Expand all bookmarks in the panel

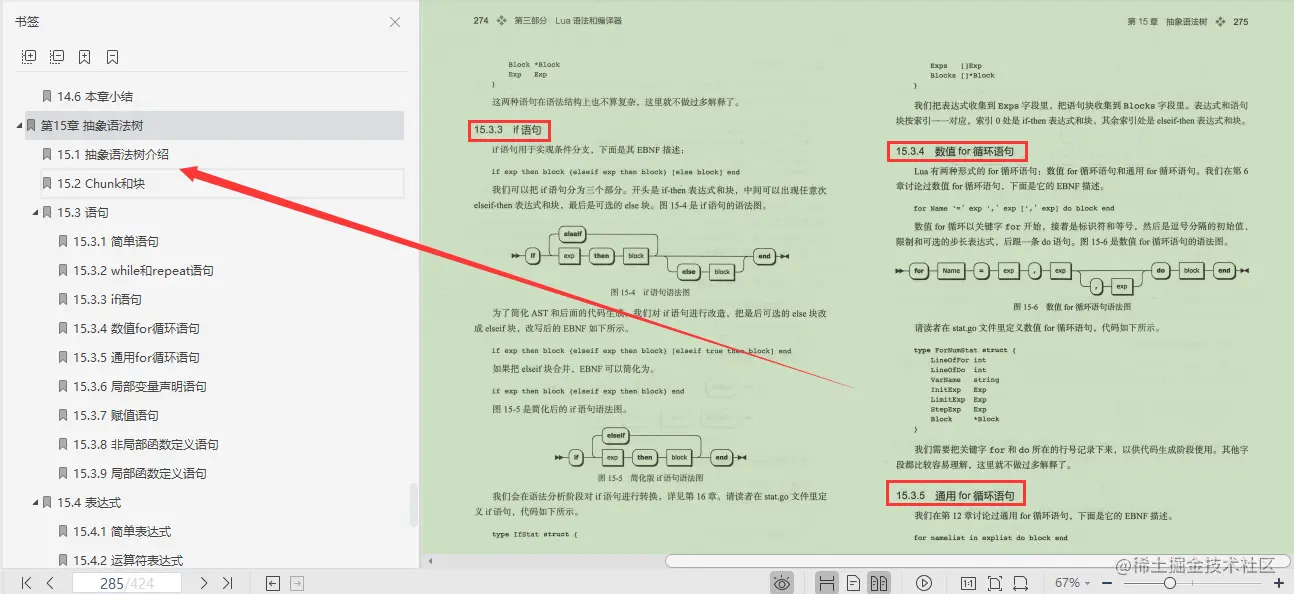point(29,56)
